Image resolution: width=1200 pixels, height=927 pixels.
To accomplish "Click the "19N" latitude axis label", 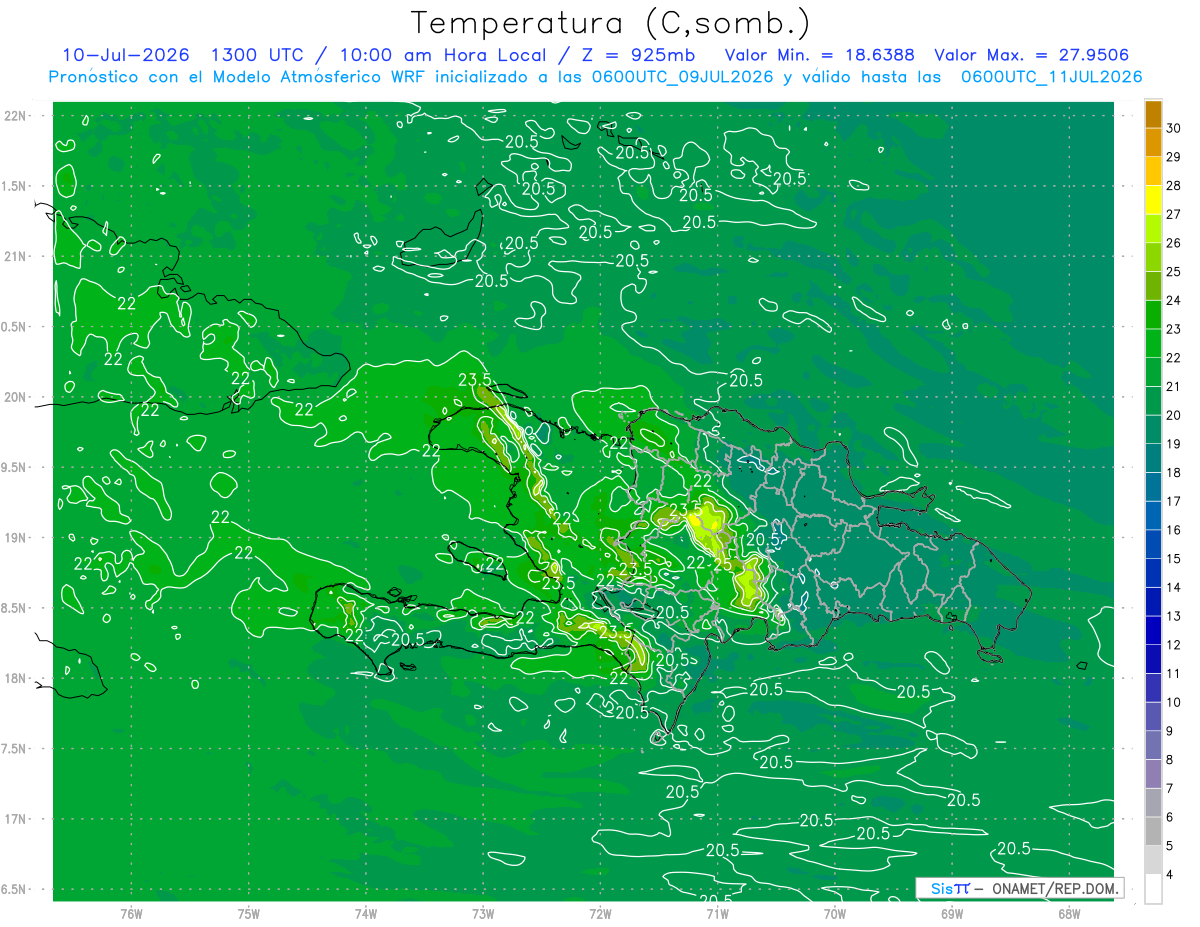I will (x=17, y=538).
